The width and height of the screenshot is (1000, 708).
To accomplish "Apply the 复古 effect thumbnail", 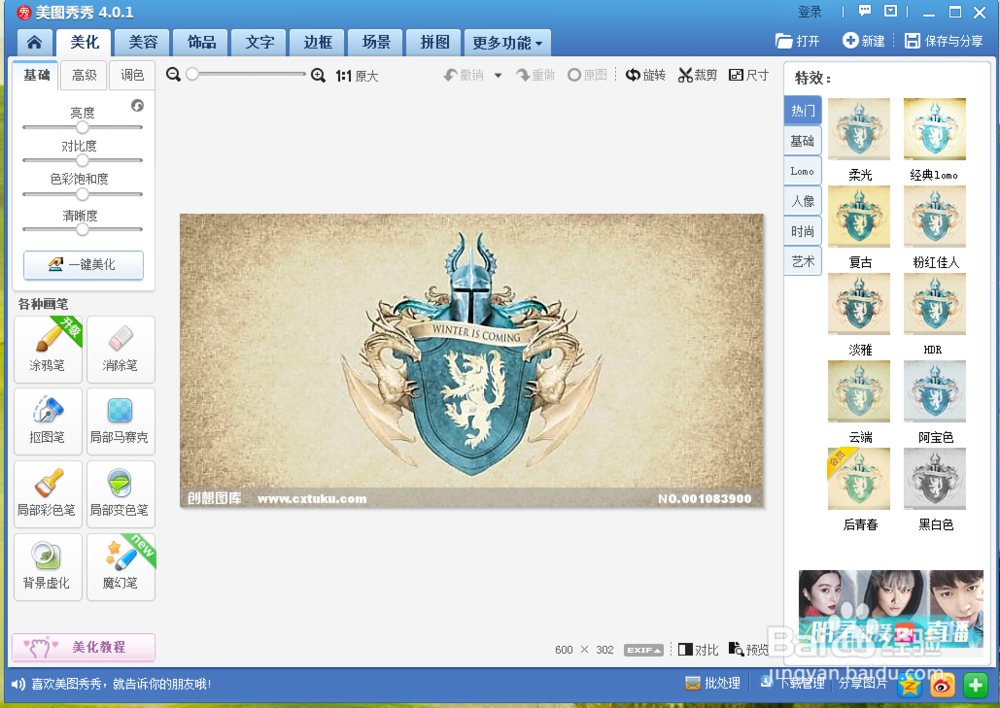I will (x=859, y=216).
